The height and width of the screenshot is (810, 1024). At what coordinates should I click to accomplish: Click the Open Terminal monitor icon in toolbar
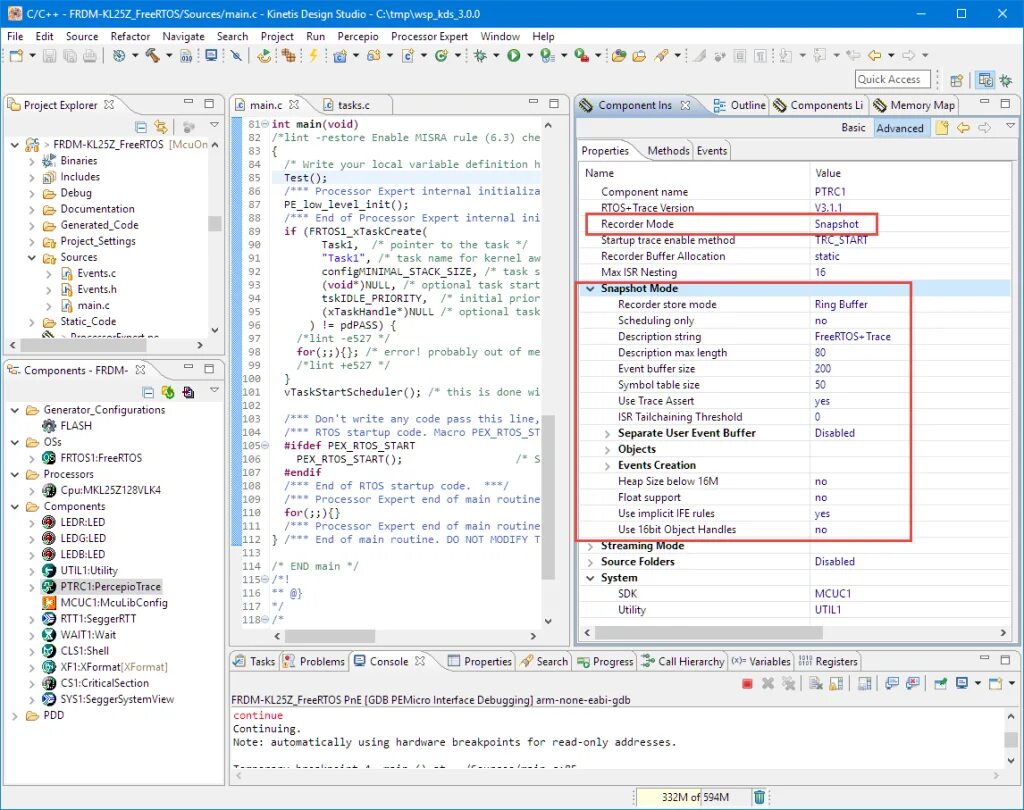pos(211,56)
